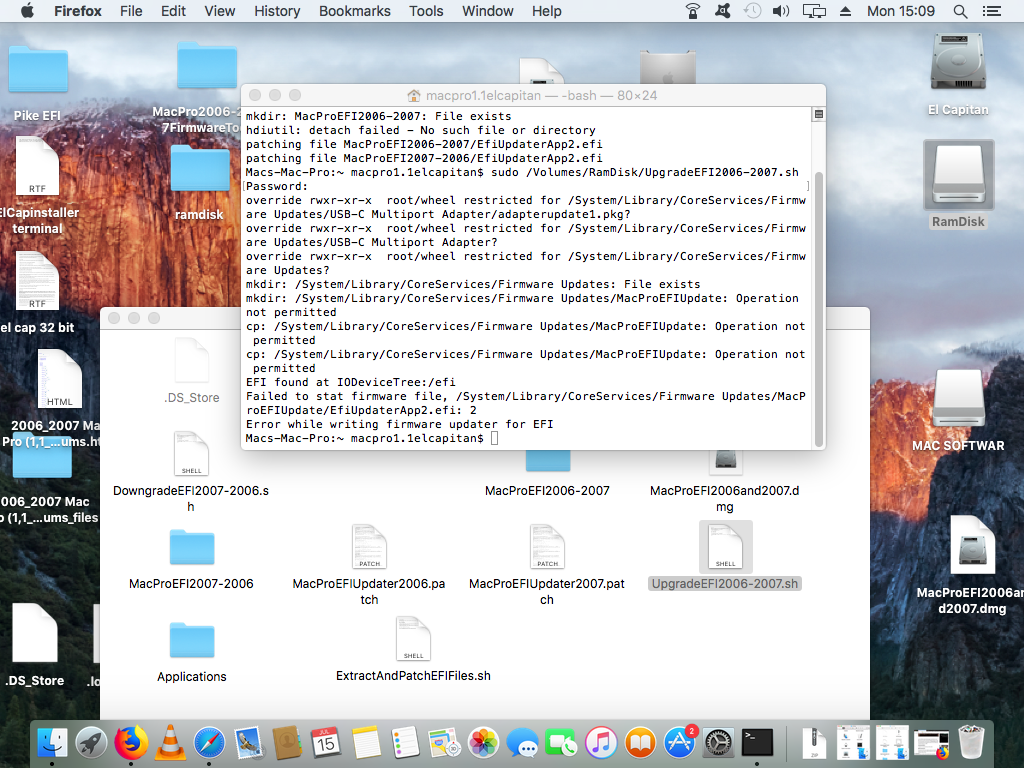Open Notes app in dock
This screenshot has height=768, width=1024.
click(366, 743)
